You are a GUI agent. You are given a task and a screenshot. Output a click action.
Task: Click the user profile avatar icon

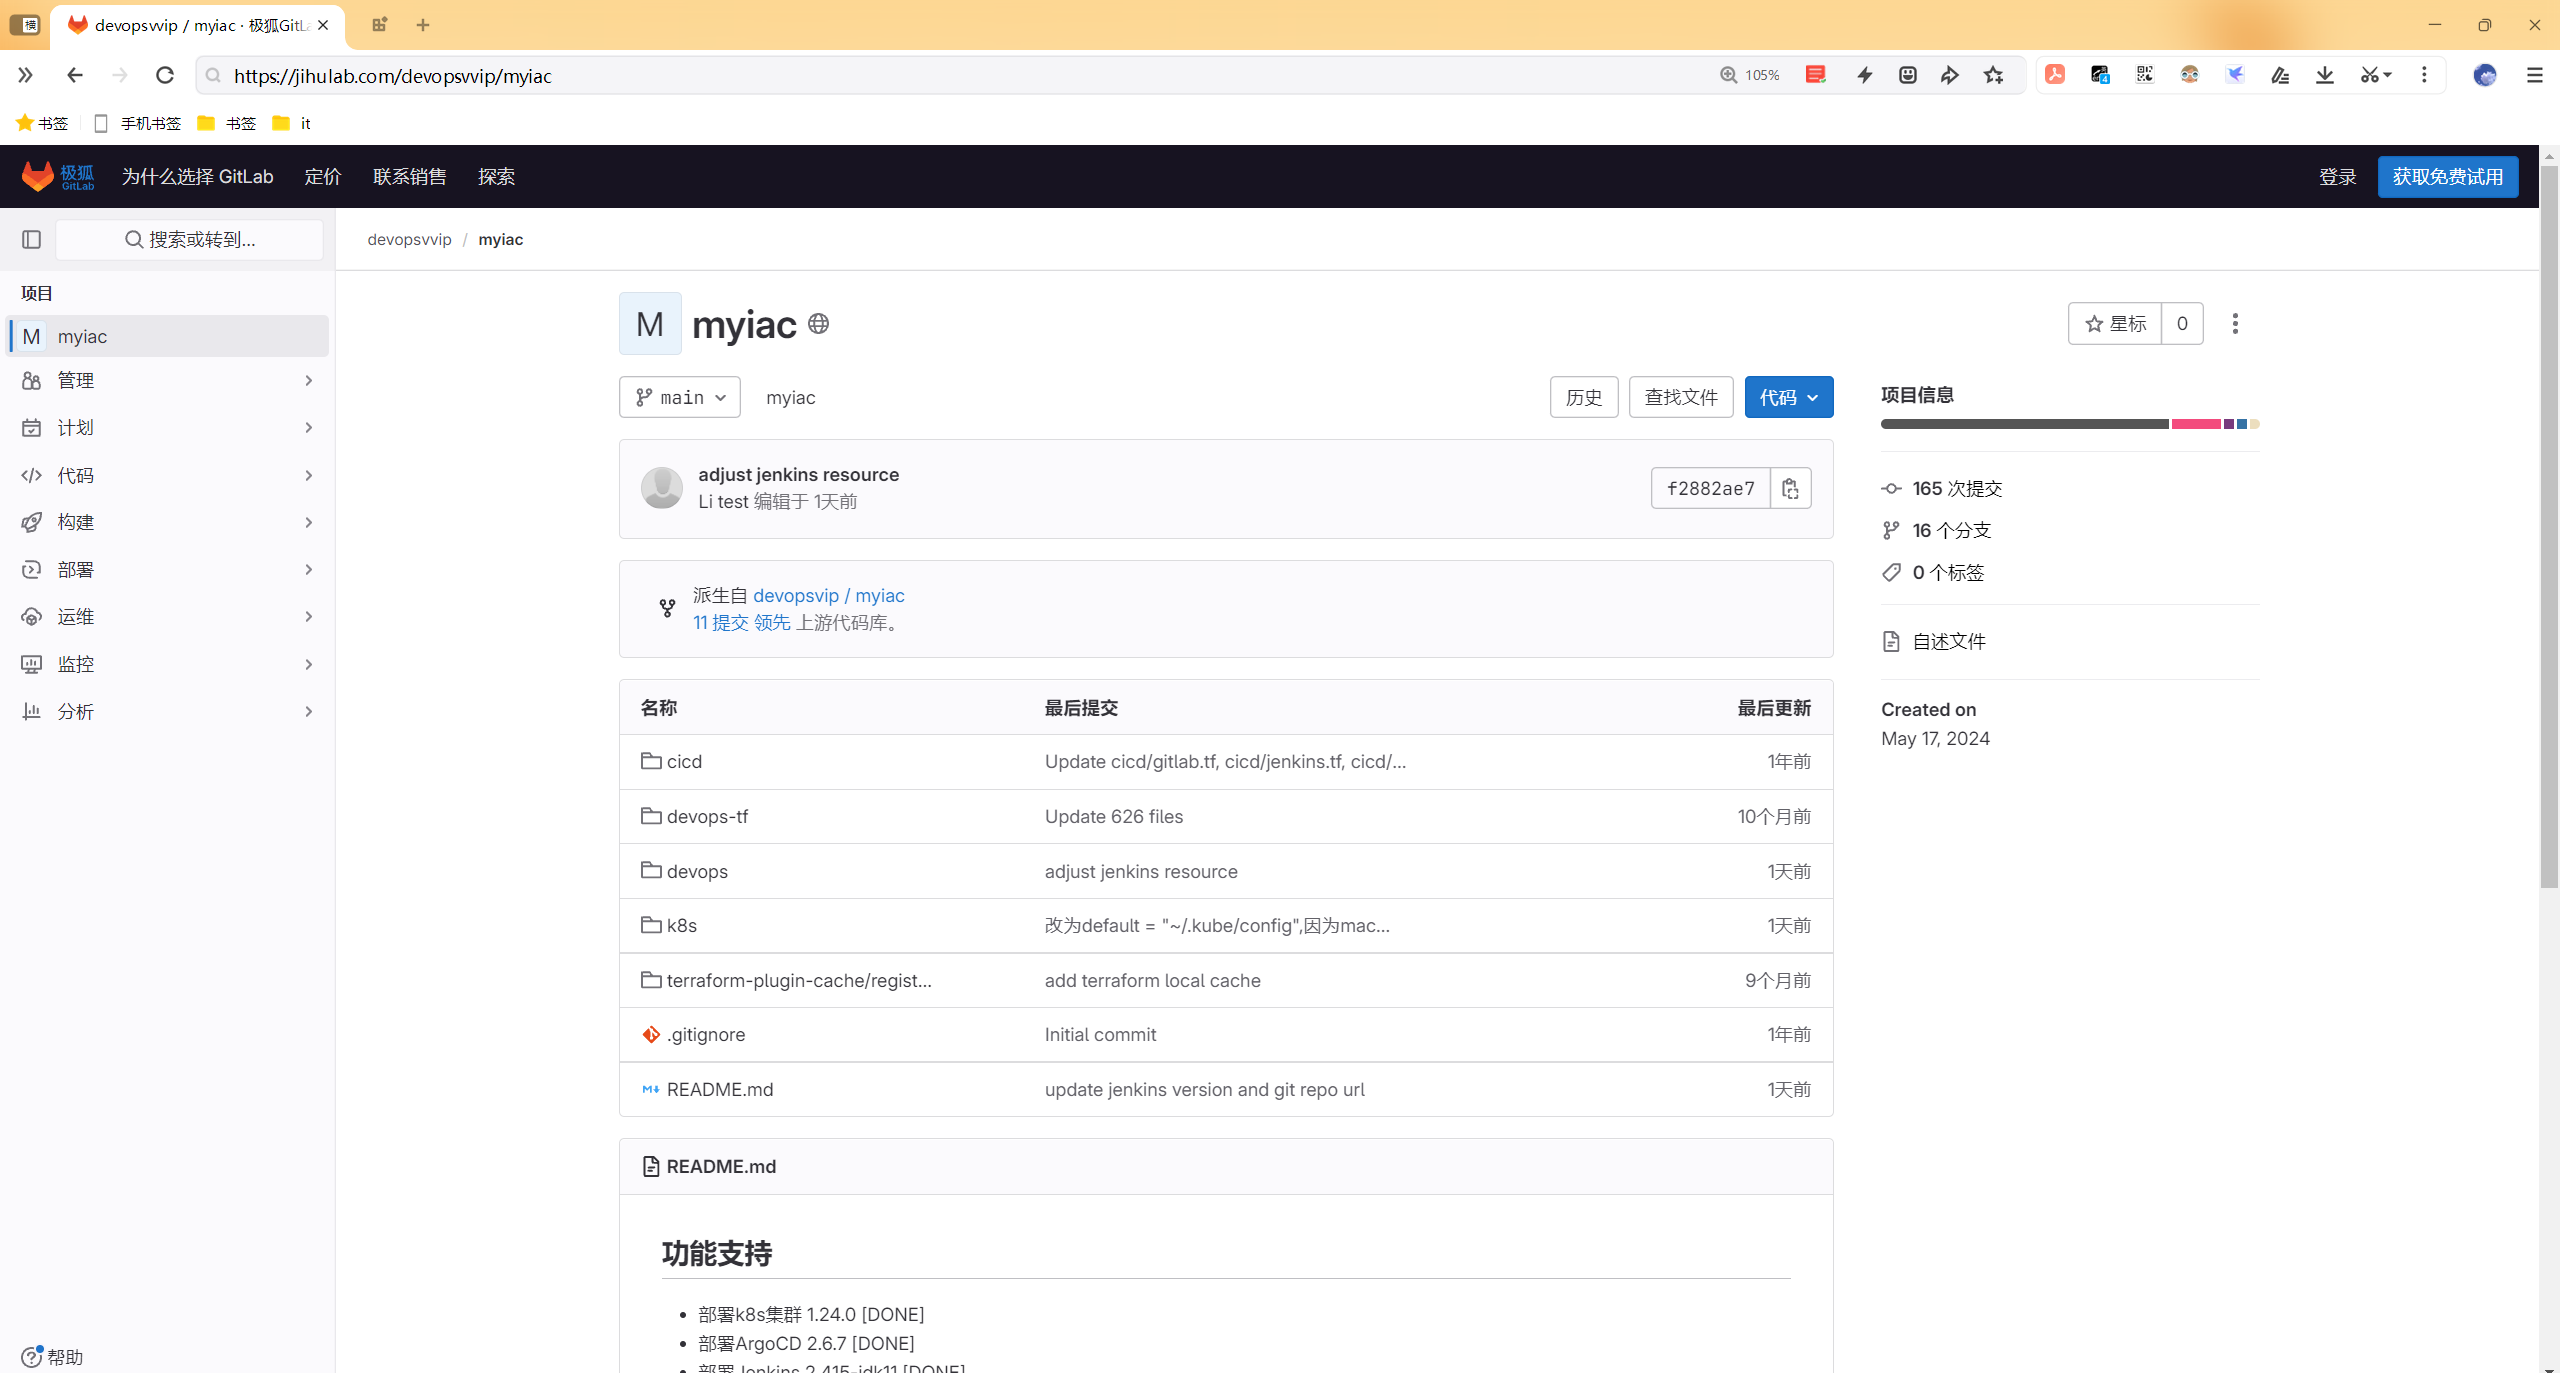(x=2485, y=75)
